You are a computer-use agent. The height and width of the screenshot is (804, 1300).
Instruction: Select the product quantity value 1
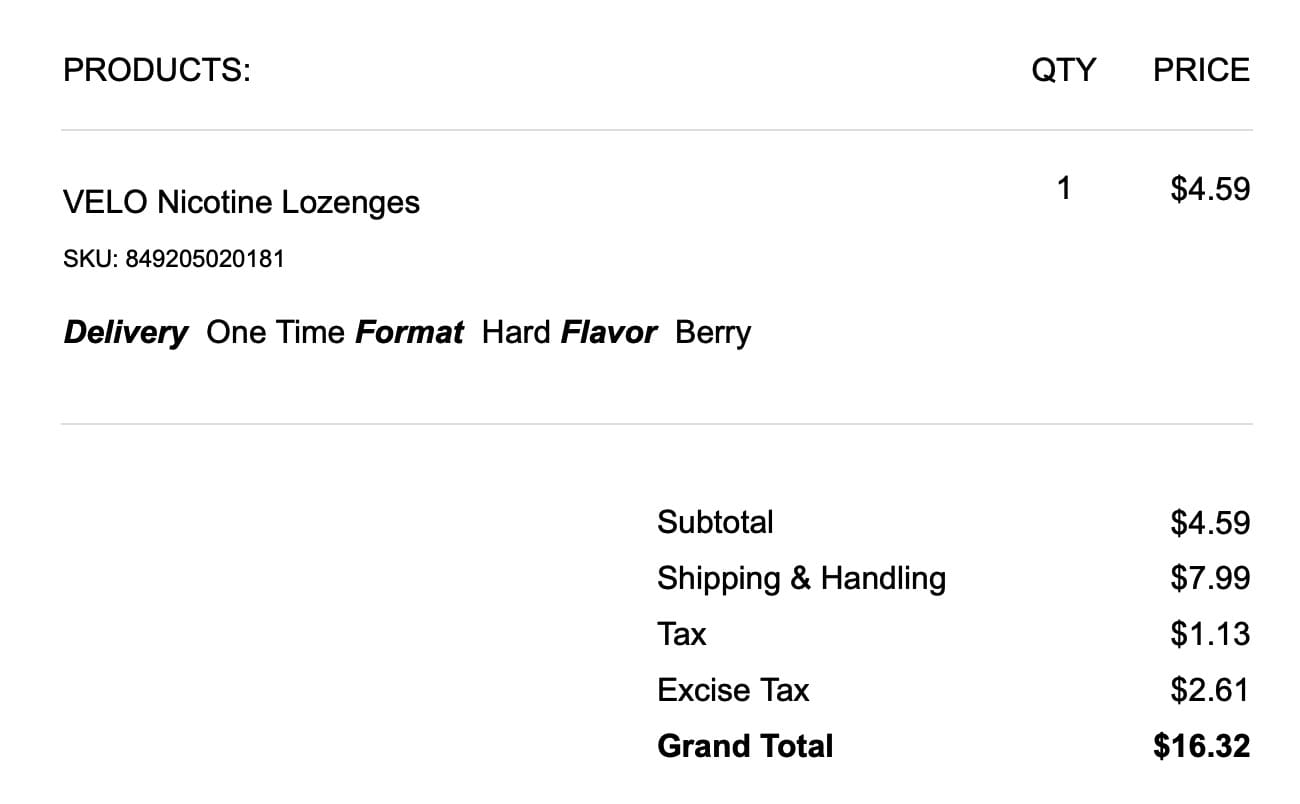point(1063,188)
